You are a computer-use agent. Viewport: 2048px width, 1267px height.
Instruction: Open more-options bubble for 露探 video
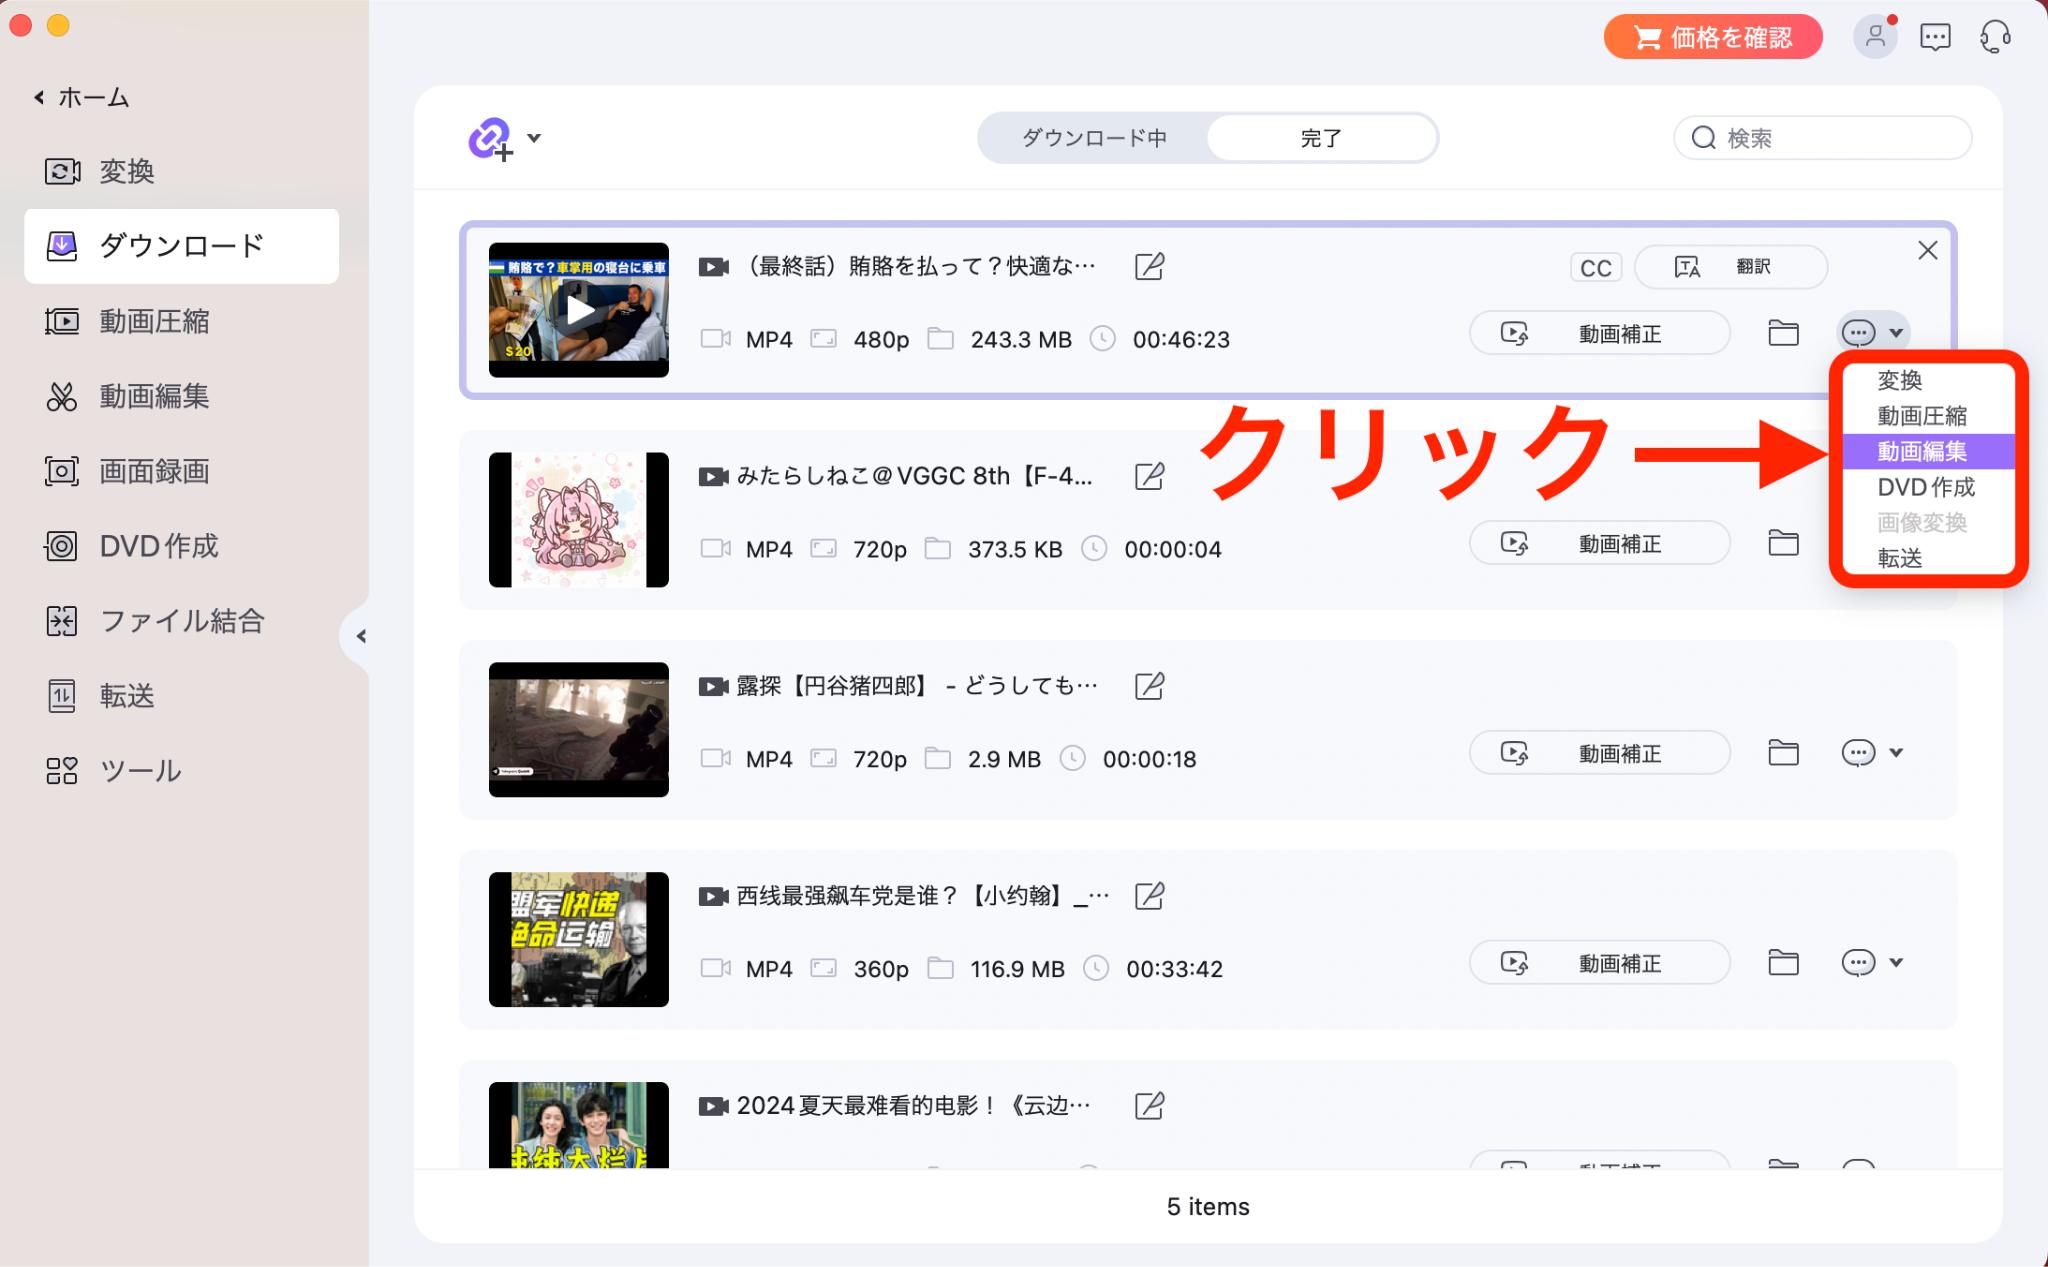click(1858, 753)
